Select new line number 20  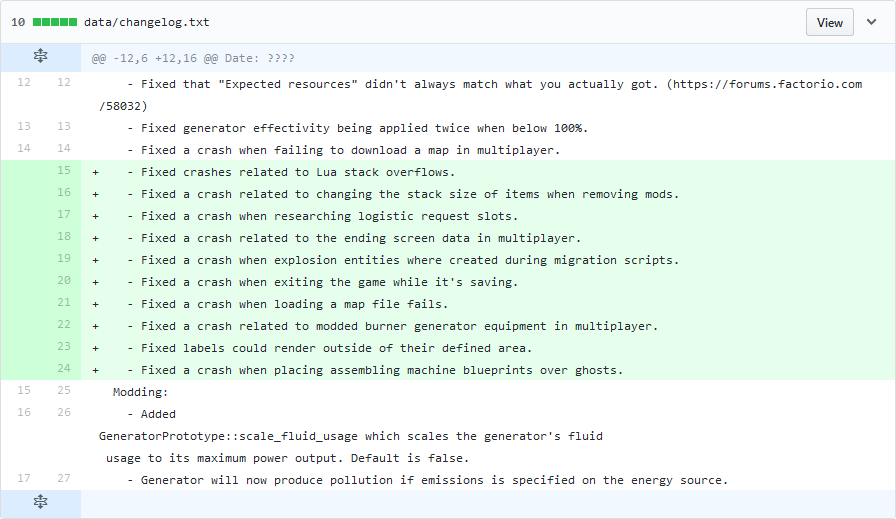pyautogui.click(x=64, y=281)
